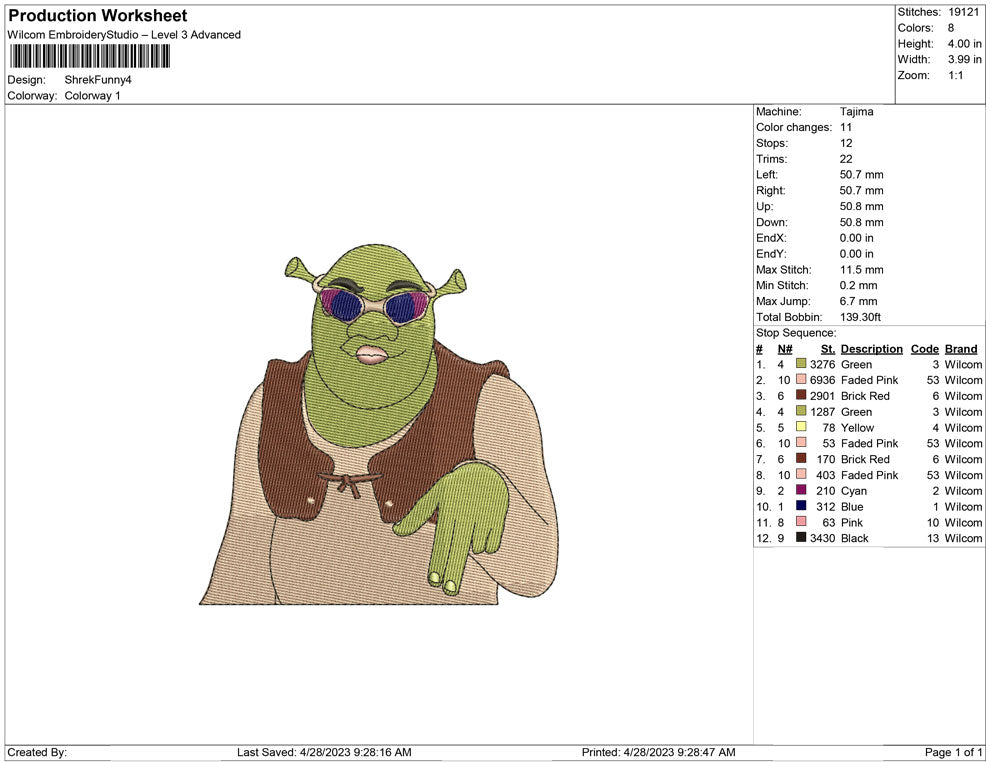The image size is (990, 762).
Task: Click the 'St.' column header
Action: pos(828,349)
